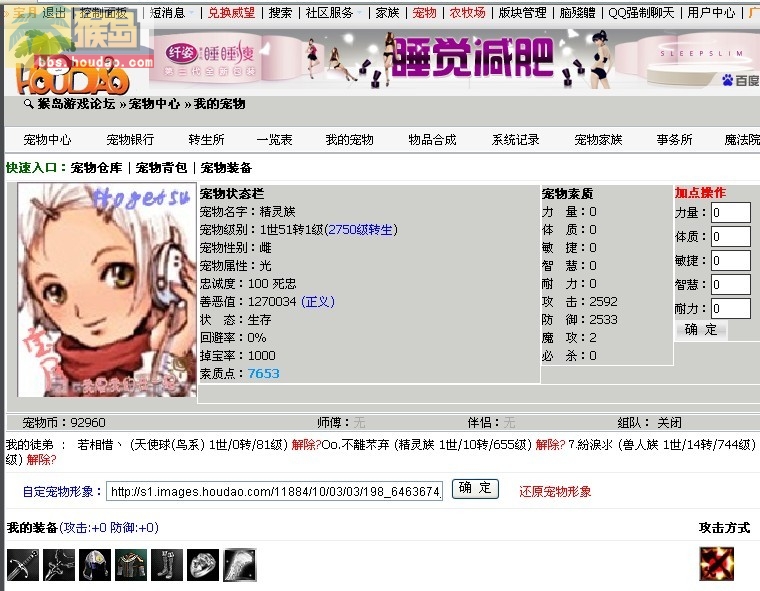This screenshot has width=760, height=591.
Task: Select the ring equipment slot
Action: click(x=203, y=565)
